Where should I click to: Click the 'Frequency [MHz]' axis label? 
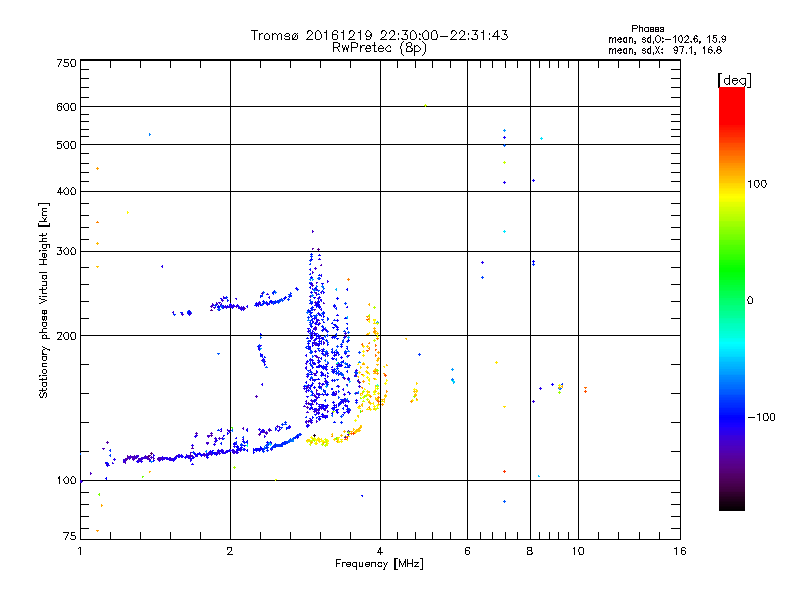tap(379, 564)
